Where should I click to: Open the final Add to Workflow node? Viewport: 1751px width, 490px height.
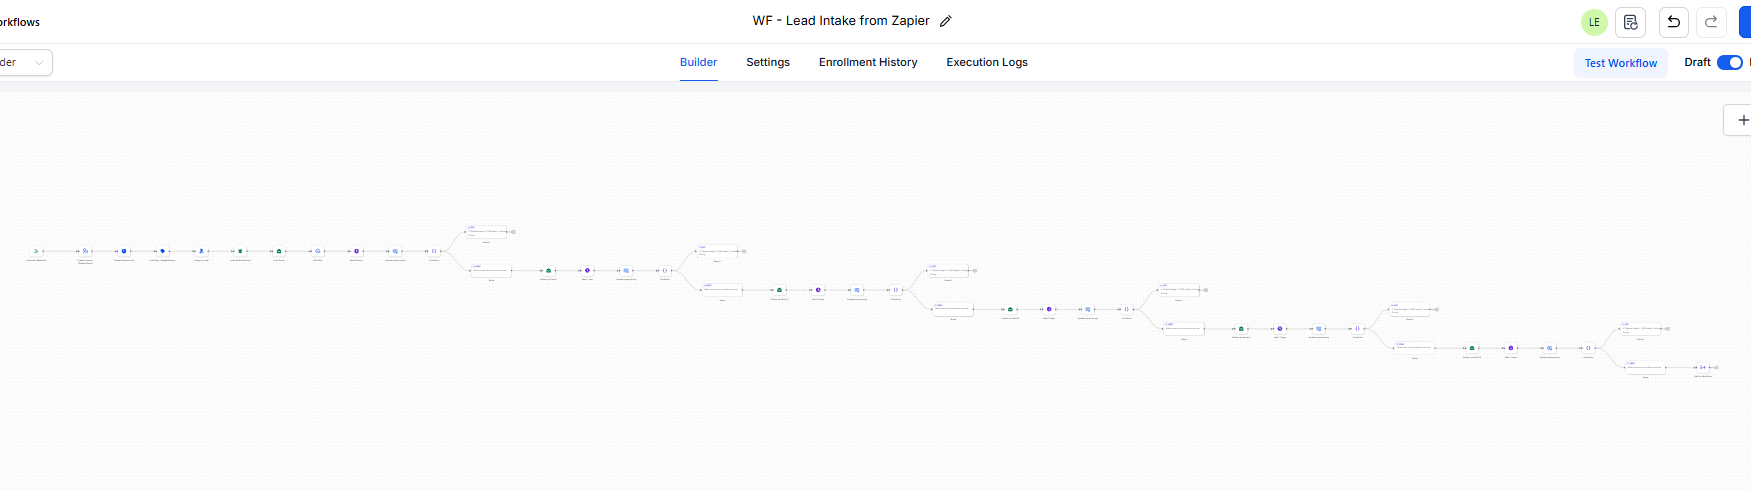tap(1702, 367)
